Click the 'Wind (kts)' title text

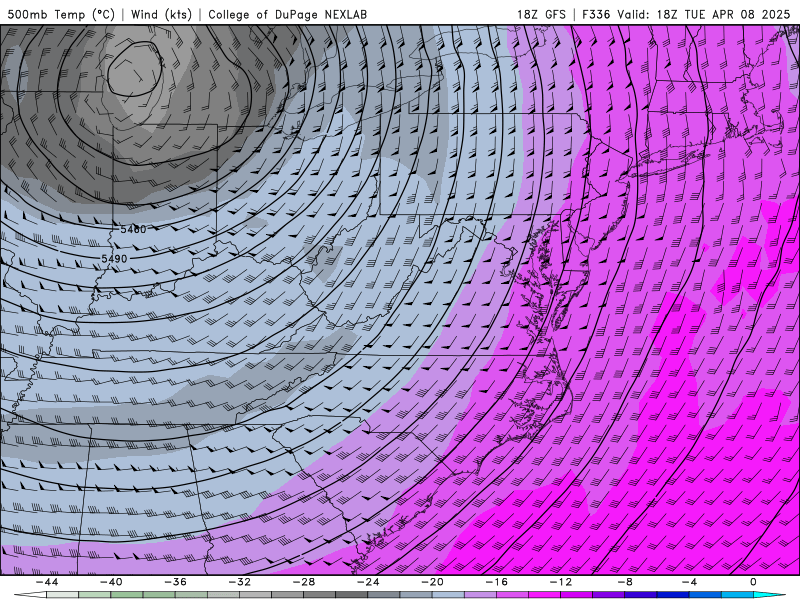point(161,14)
